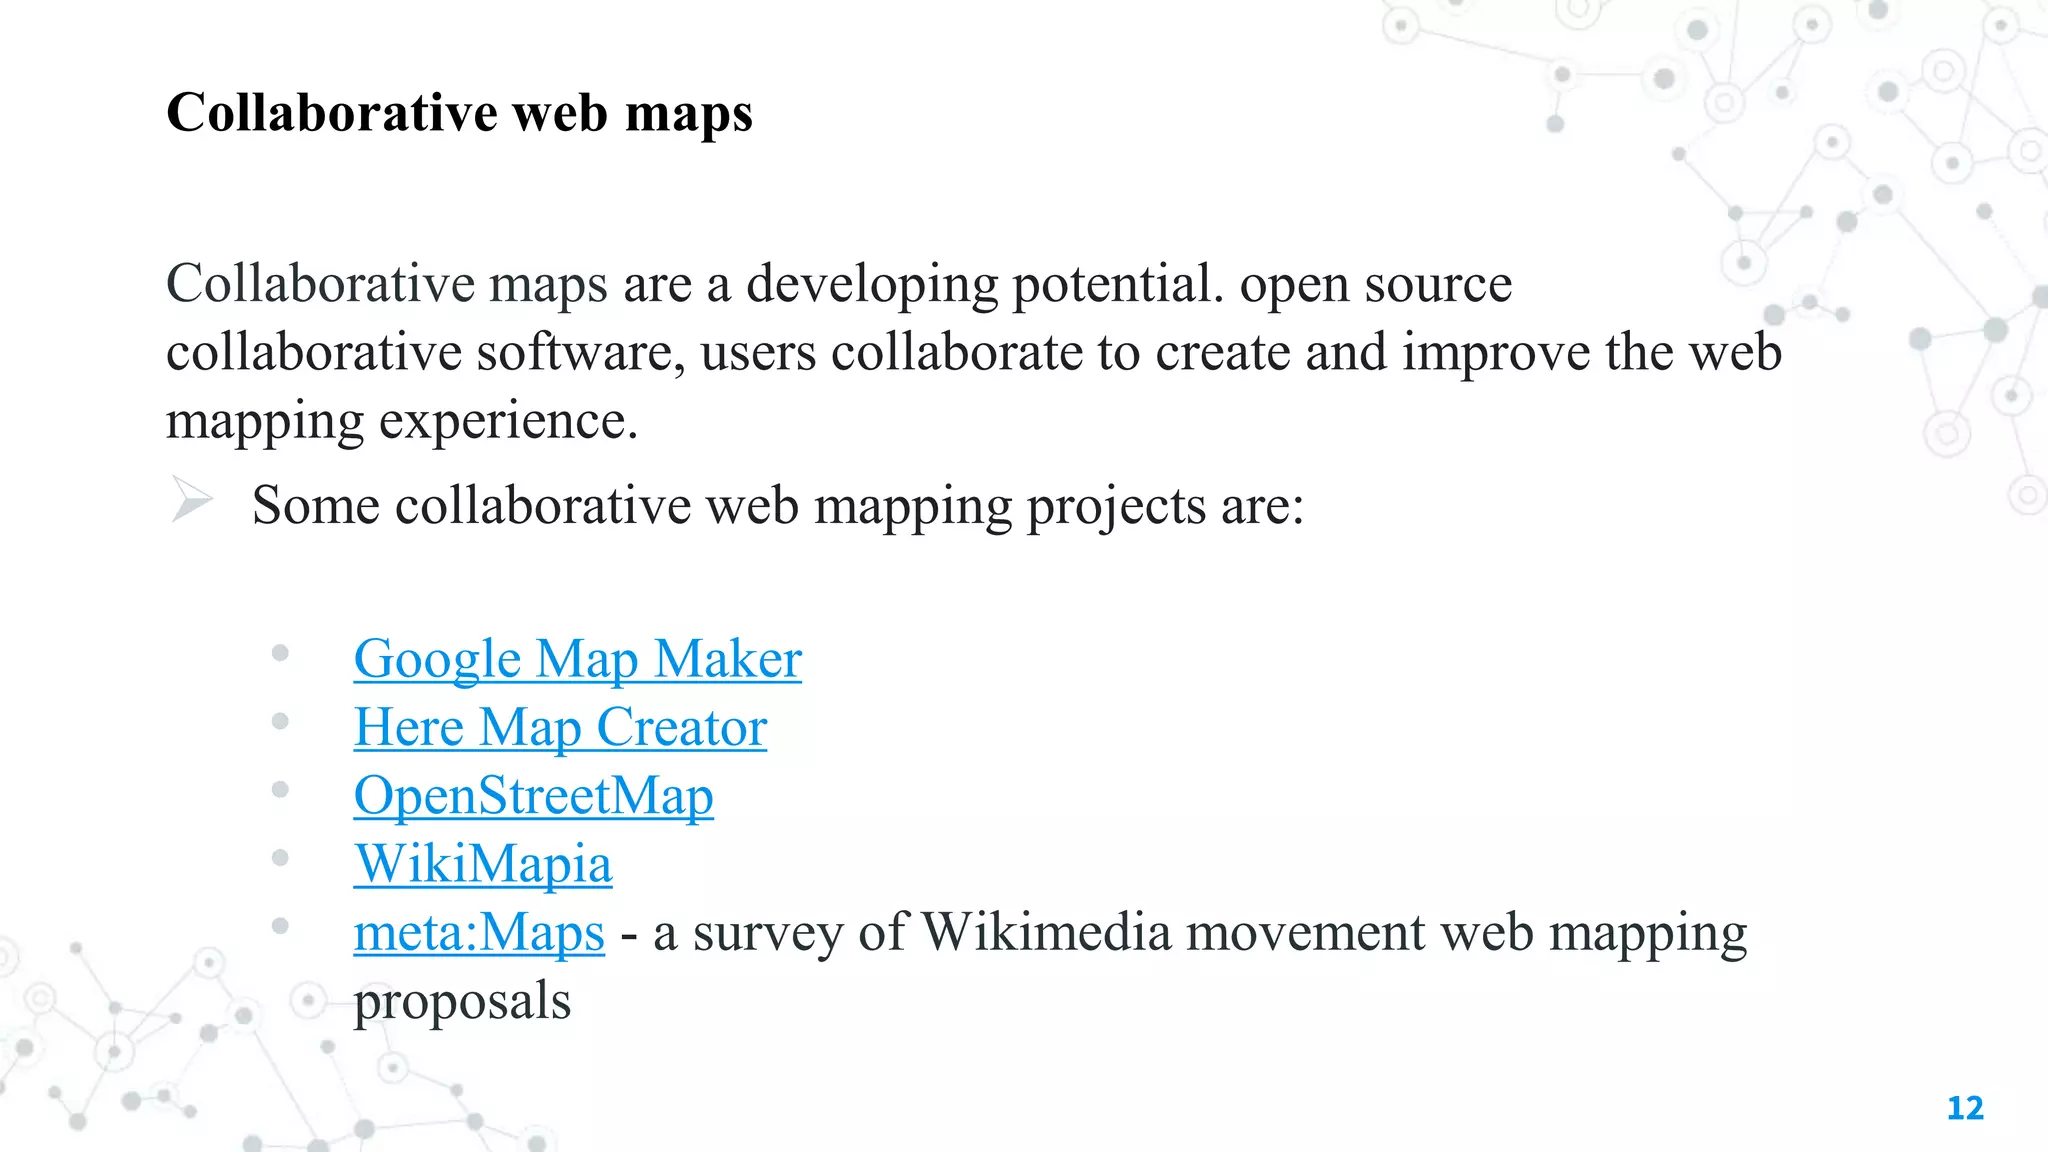This screenshot has width=2048, height=1152.
Task: Select the 'Collaborative web maps' slide title
Action: 459,112
